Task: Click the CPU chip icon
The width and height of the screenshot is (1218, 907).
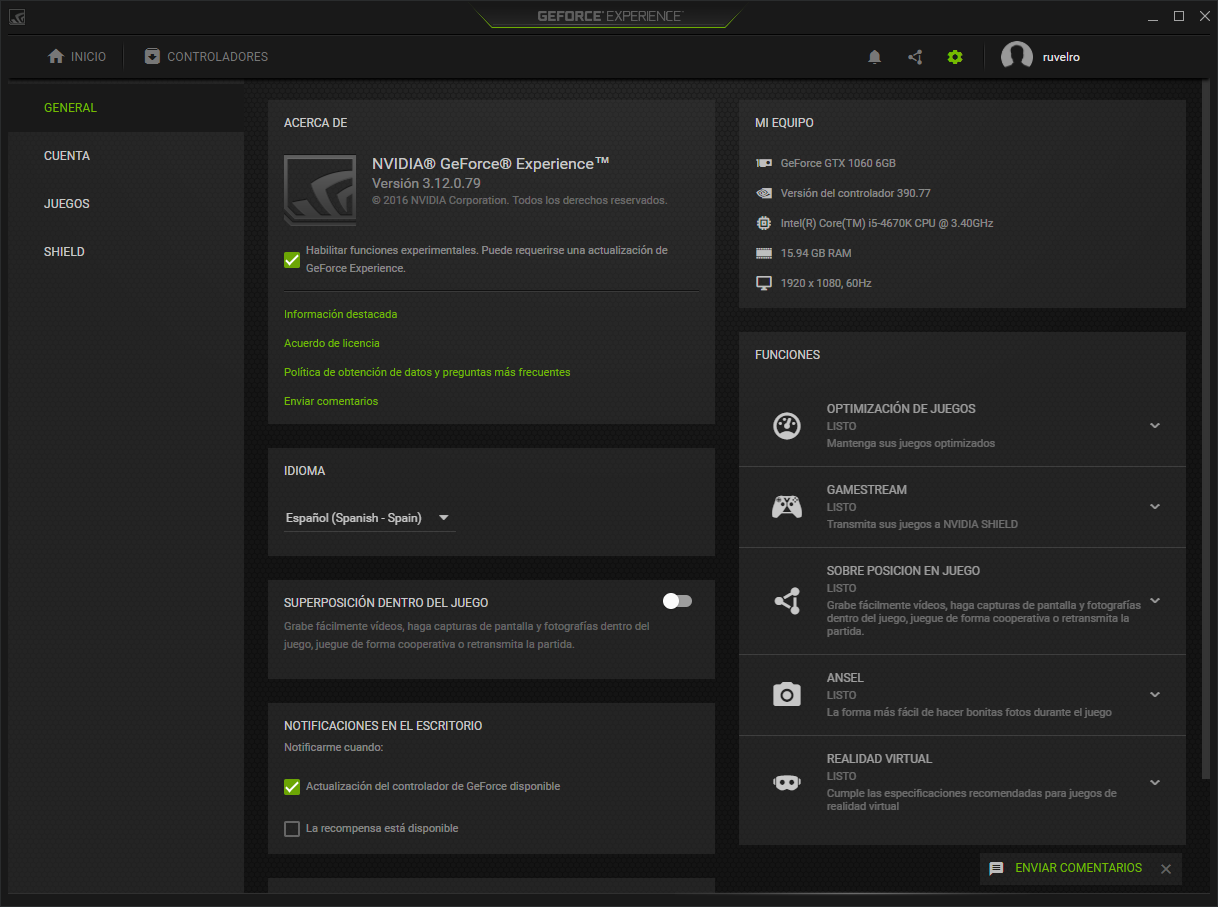Action: click(764, 223)
